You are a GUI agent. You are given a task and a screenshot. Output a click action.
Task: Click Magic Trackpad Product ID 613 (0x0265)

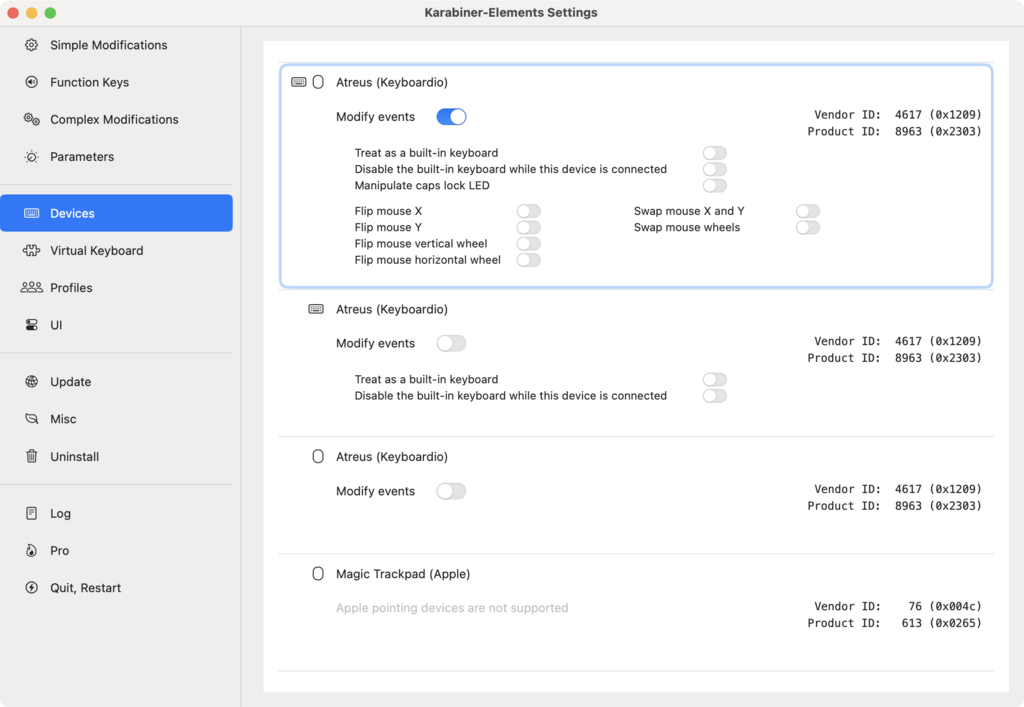point(894,623)
